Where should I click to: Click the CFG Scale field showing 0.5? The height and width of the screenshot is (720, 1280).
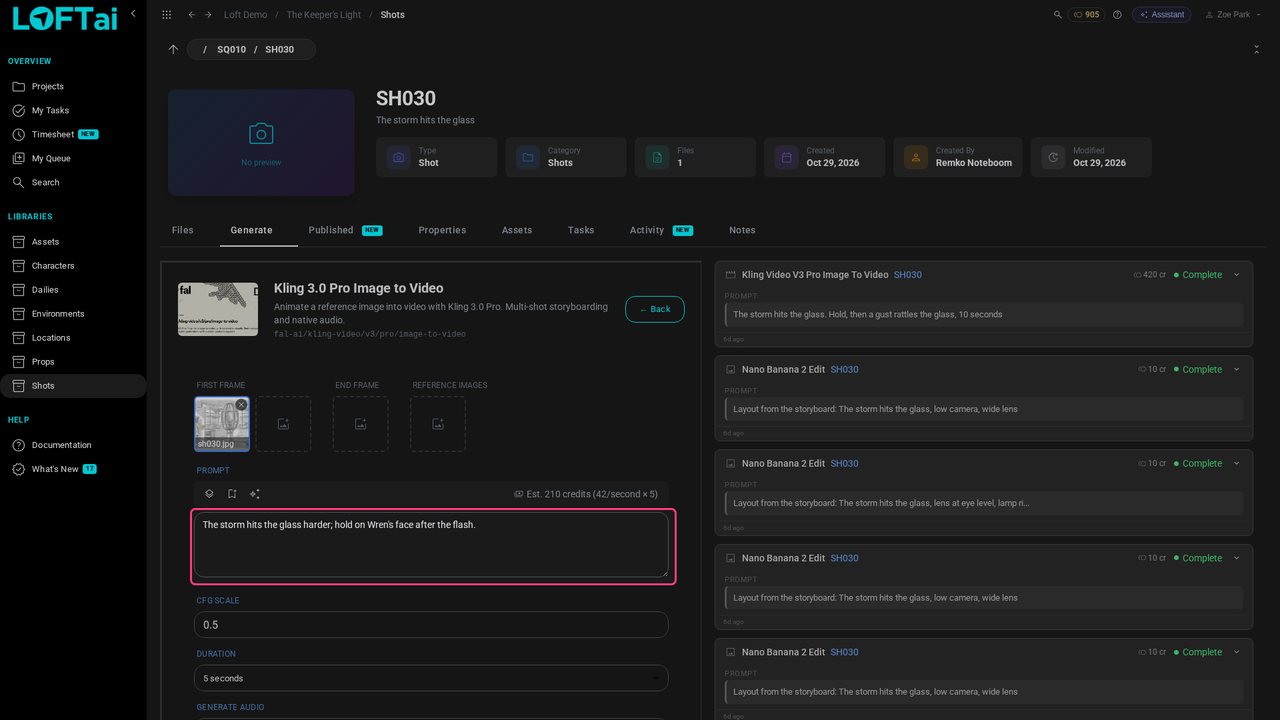coord(431,625)
